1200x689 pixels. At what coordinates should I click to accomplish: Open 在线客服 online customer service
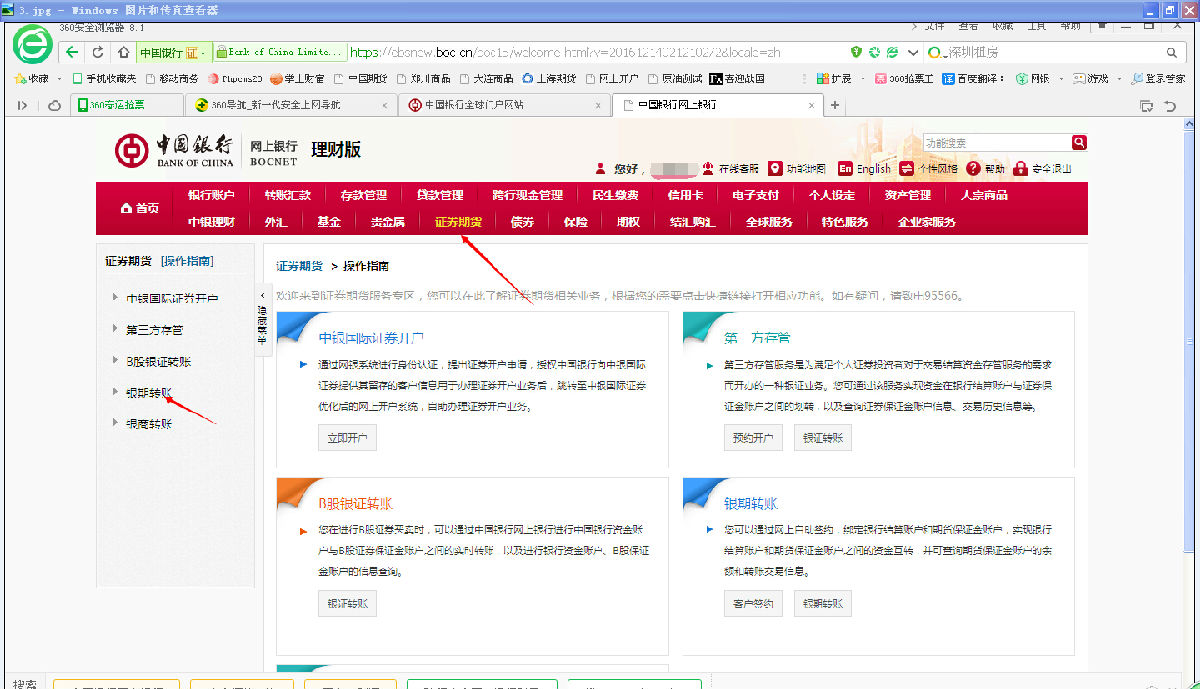point(730,168)
